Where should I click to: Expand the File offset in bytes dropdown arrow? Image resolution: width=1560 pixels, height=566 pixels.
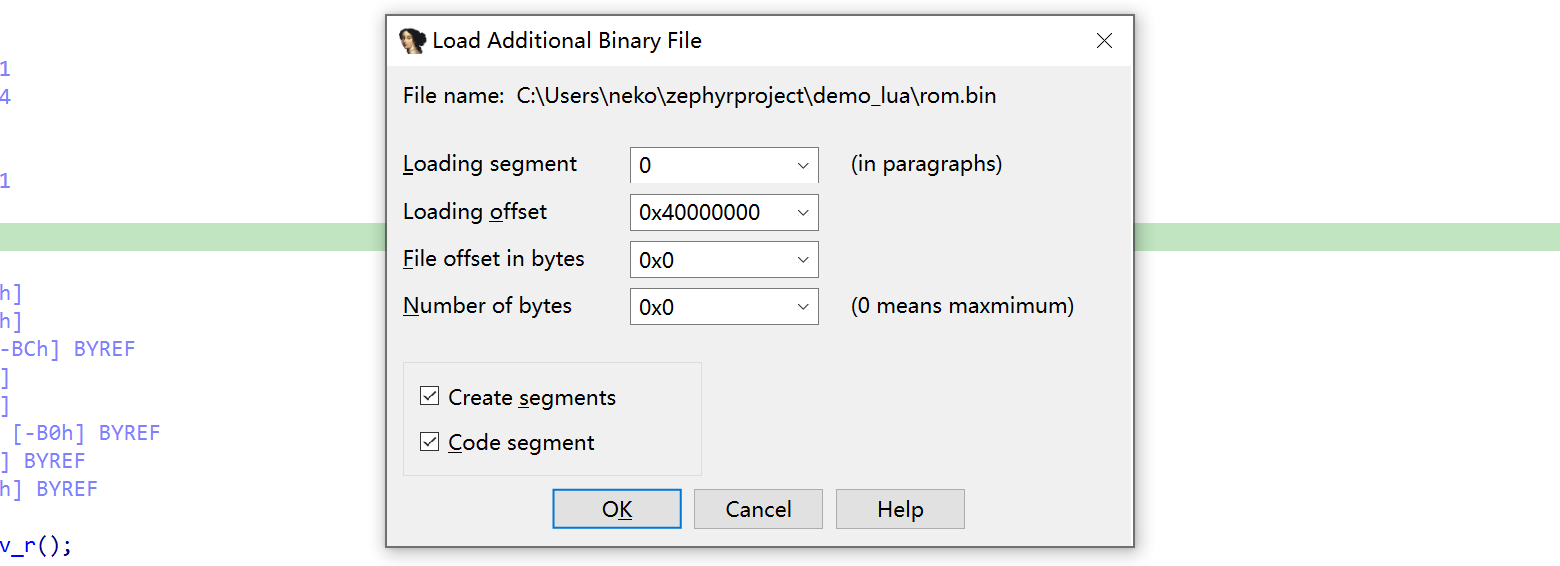[x=803, y=260]
